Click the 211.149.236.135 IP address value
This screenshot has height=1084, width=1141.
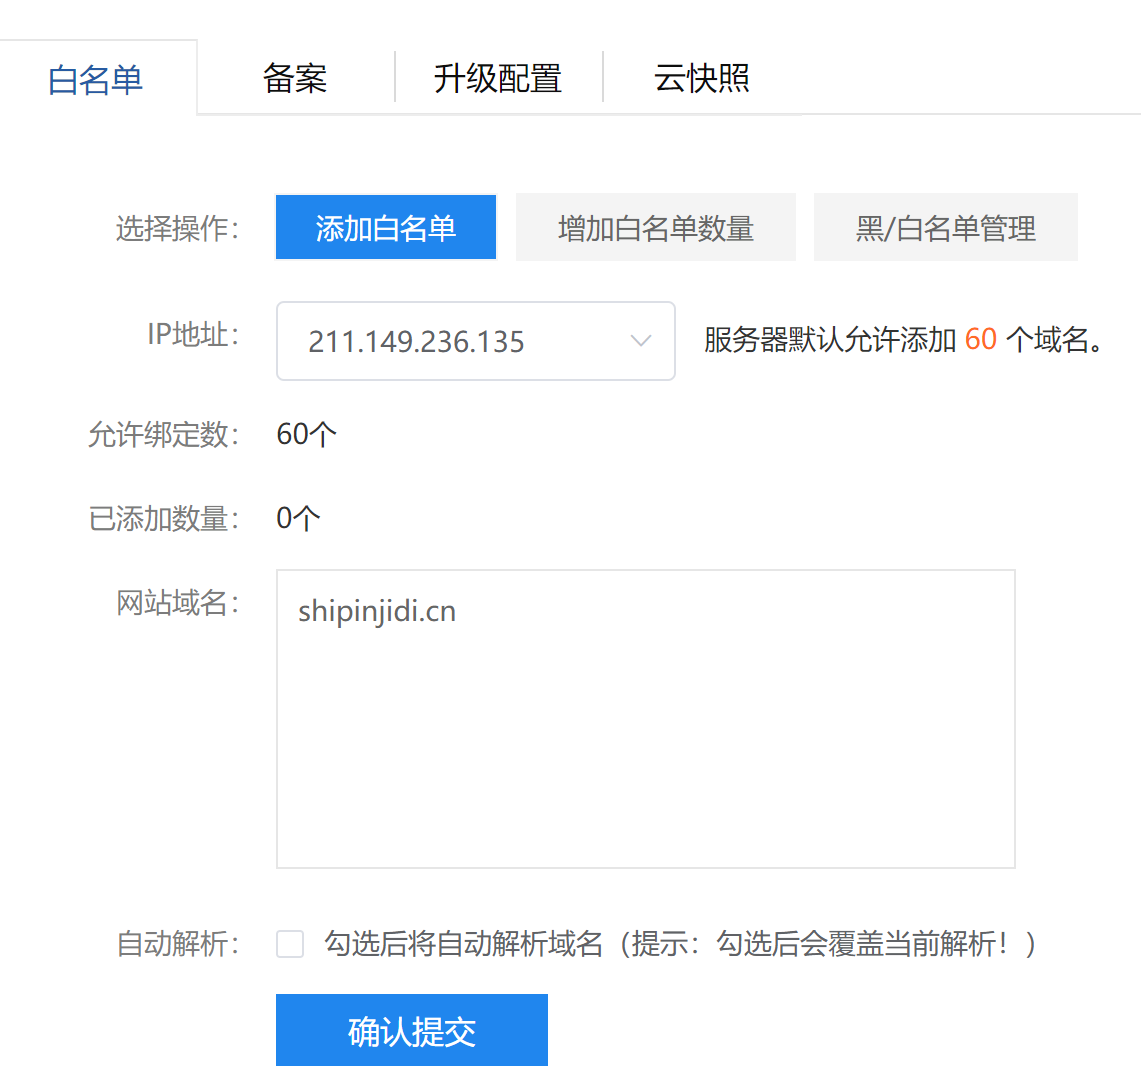[416, 342]
